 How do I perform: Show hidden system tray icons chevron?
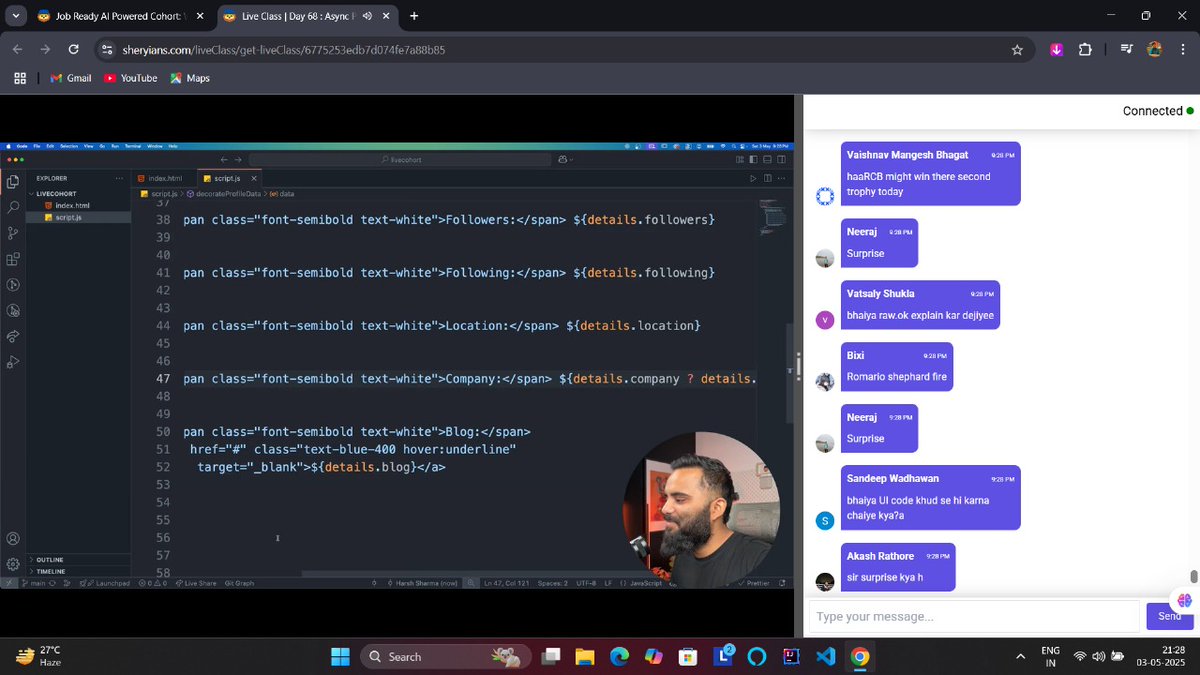tap(1020, 656)
